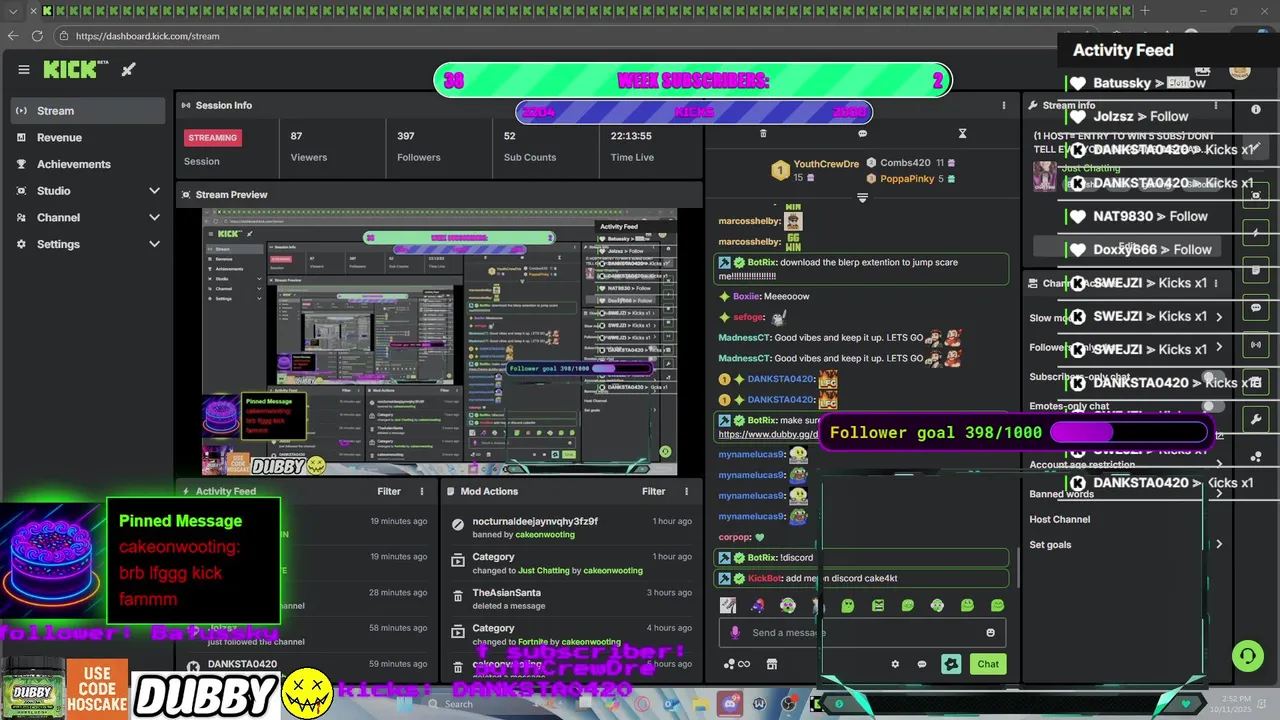Click Filter in the Activity Feed panel

(389, 491)
